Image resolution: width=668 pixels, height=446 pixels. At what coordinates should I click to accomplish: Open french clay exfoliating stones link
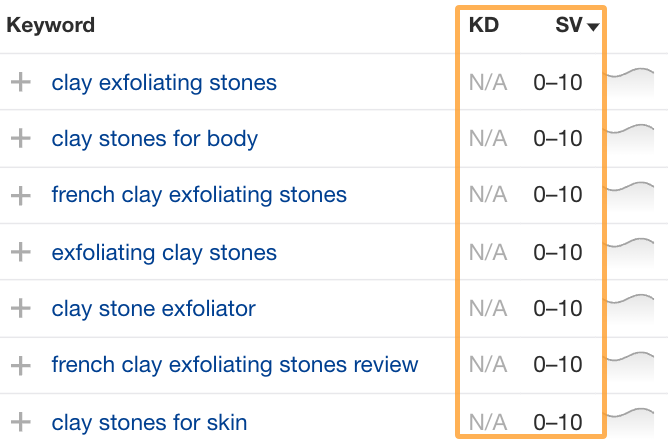199,195
